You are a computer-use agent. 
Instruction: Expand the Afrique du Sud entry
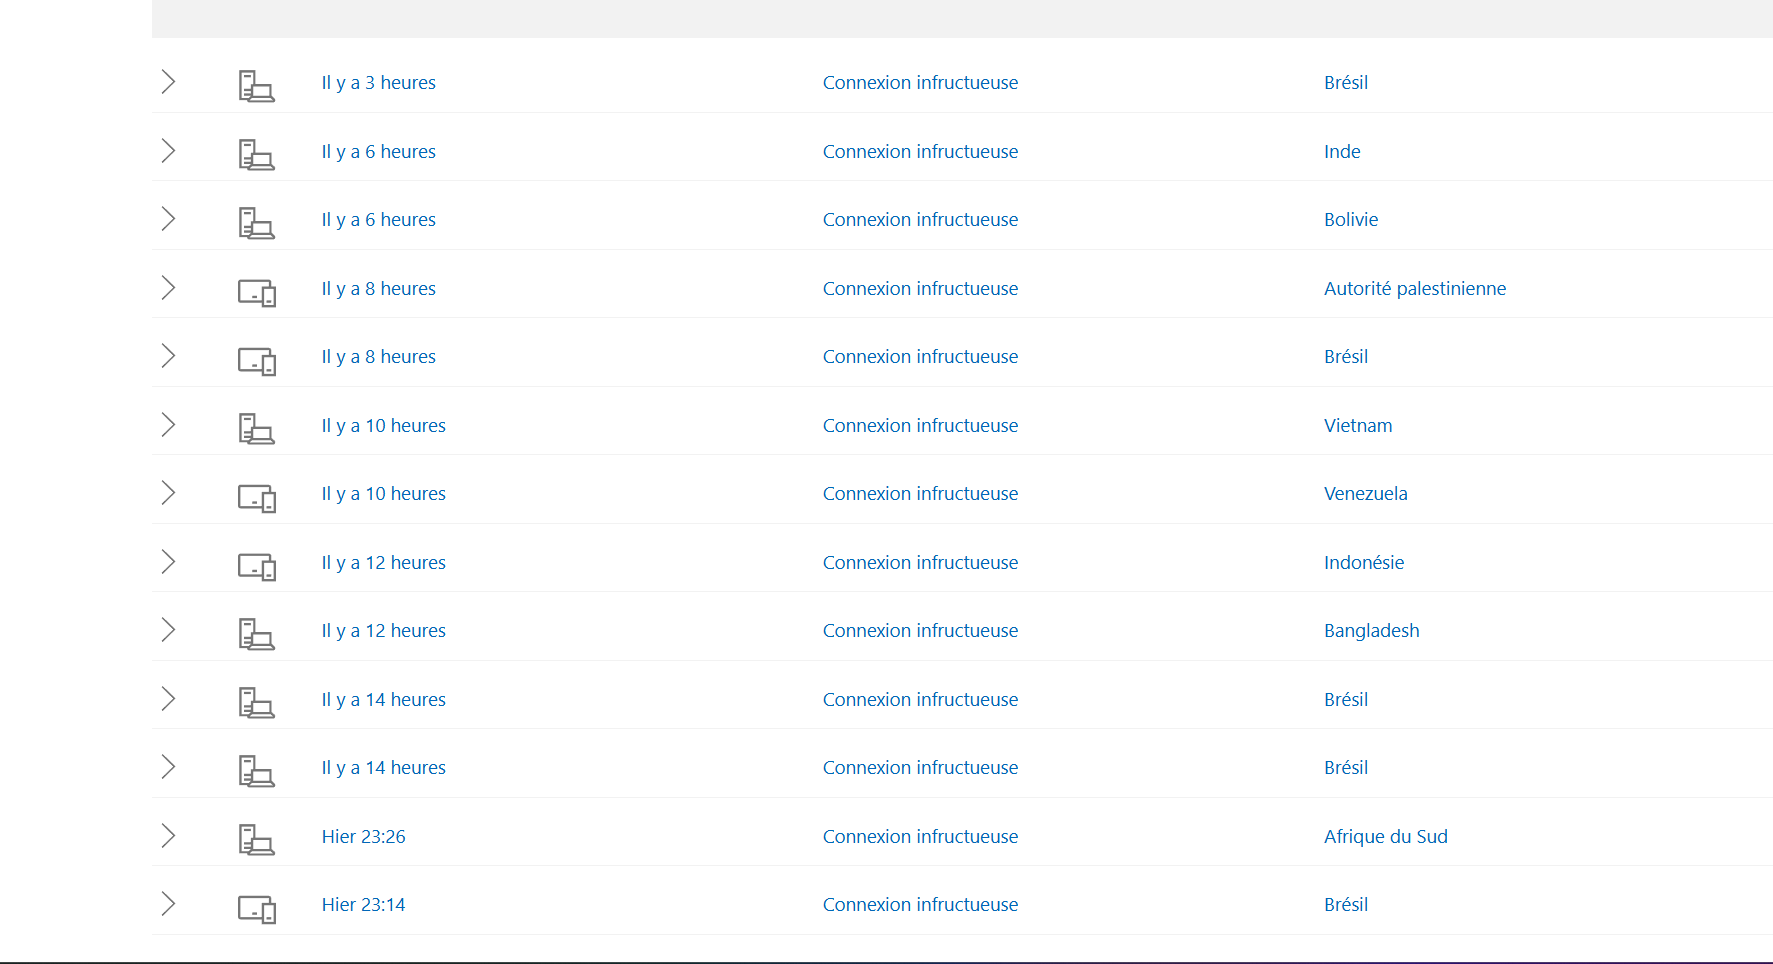168,836
